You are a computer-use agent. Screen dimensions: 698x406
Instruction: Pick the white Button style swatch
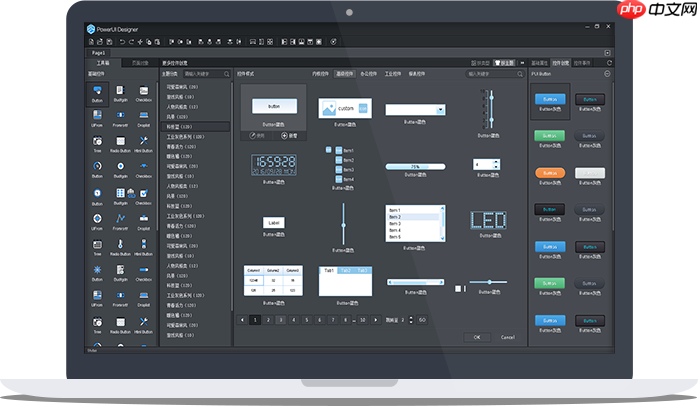click(590, 173)
